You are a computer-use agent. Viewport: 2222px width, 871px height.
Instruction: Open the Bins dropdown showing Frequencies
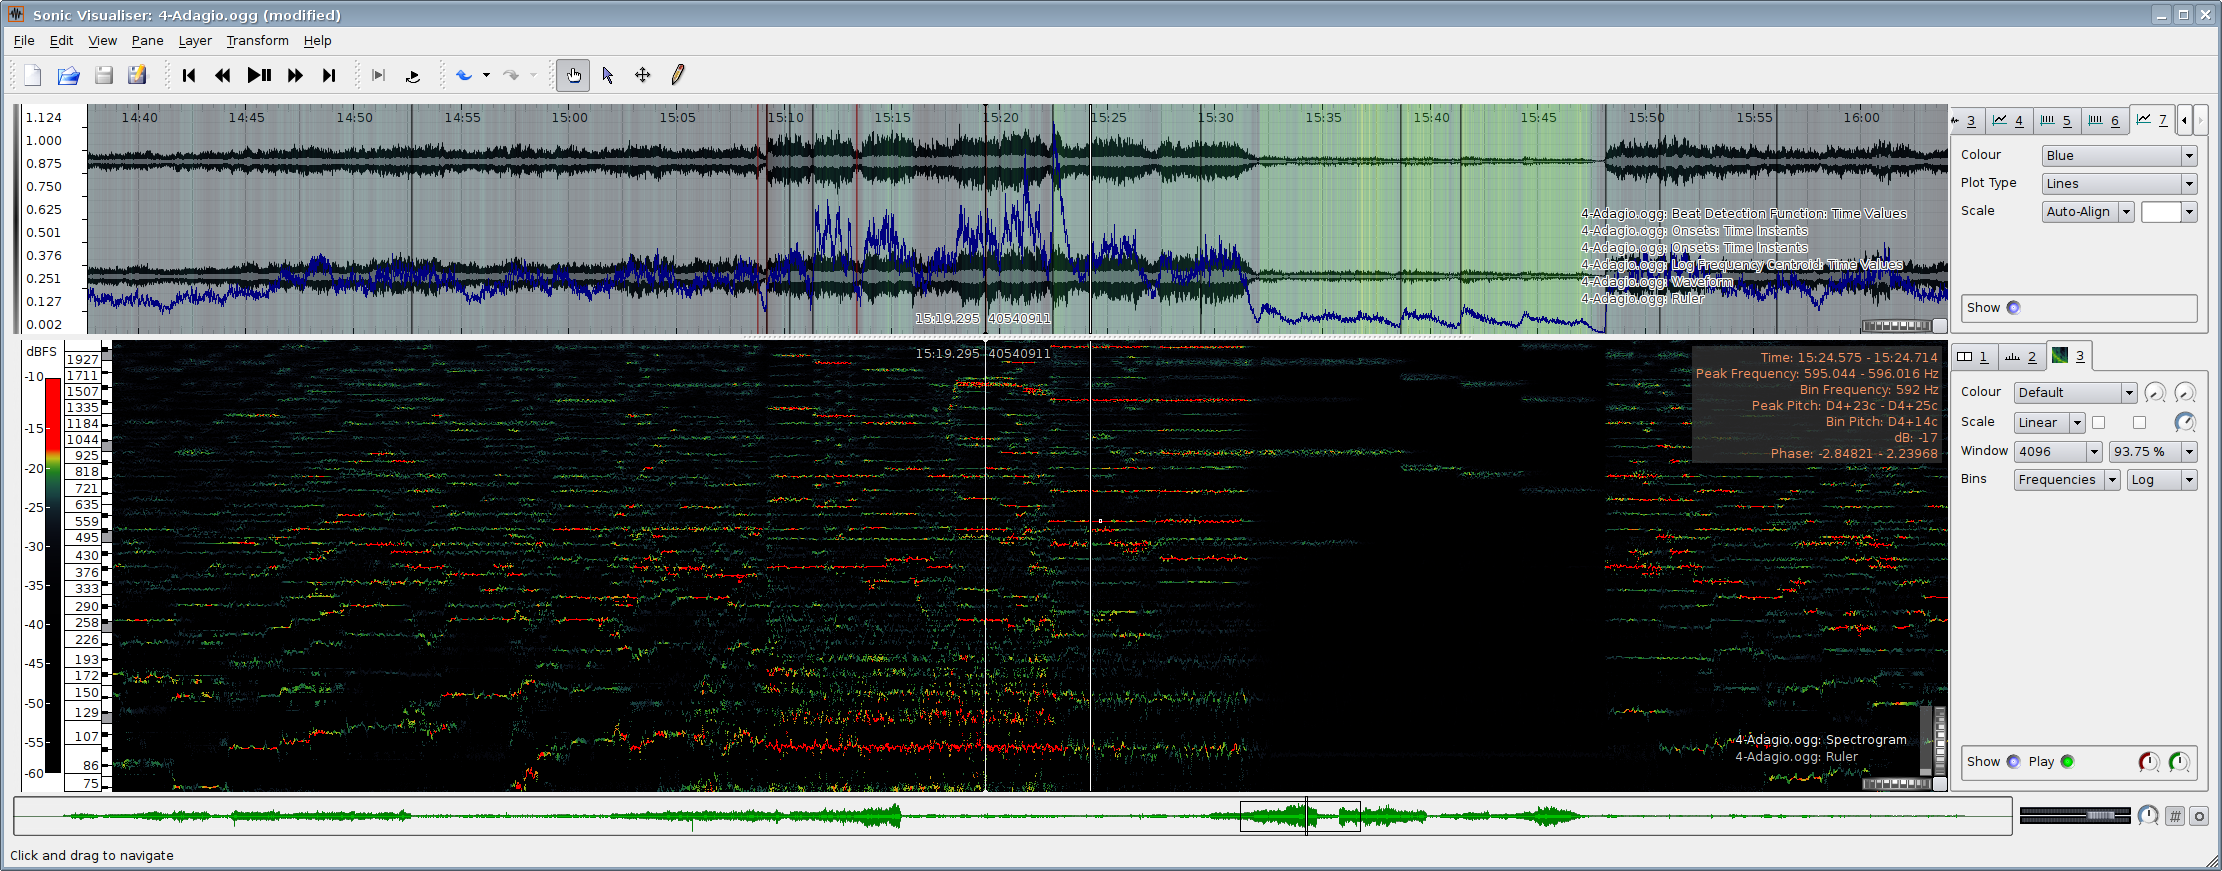pyautogui.click(x=2066, y=480)
